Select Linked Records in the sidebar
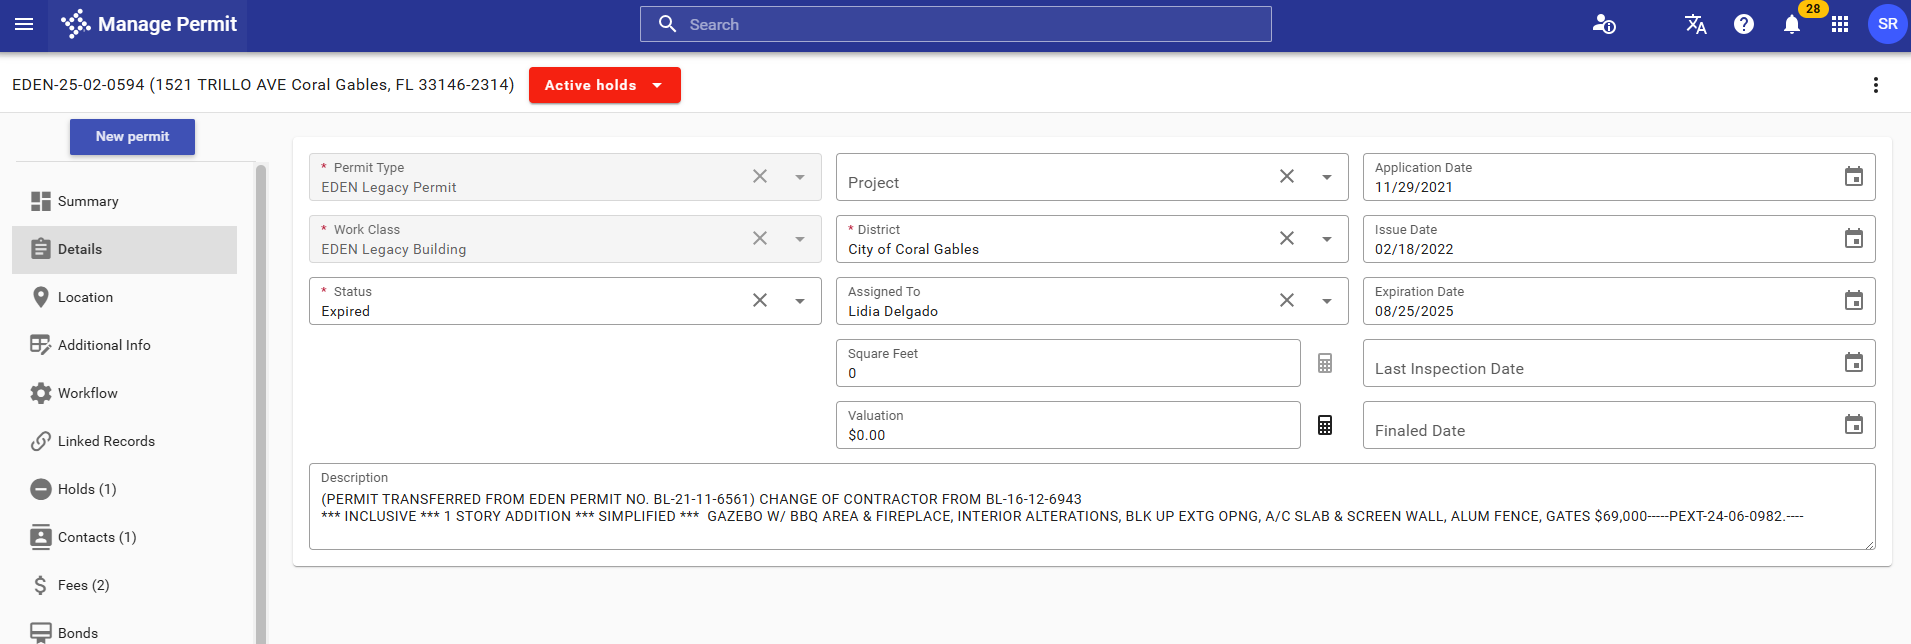Image resolution: width=1911 pixels, height=644 pixels. 106,441
